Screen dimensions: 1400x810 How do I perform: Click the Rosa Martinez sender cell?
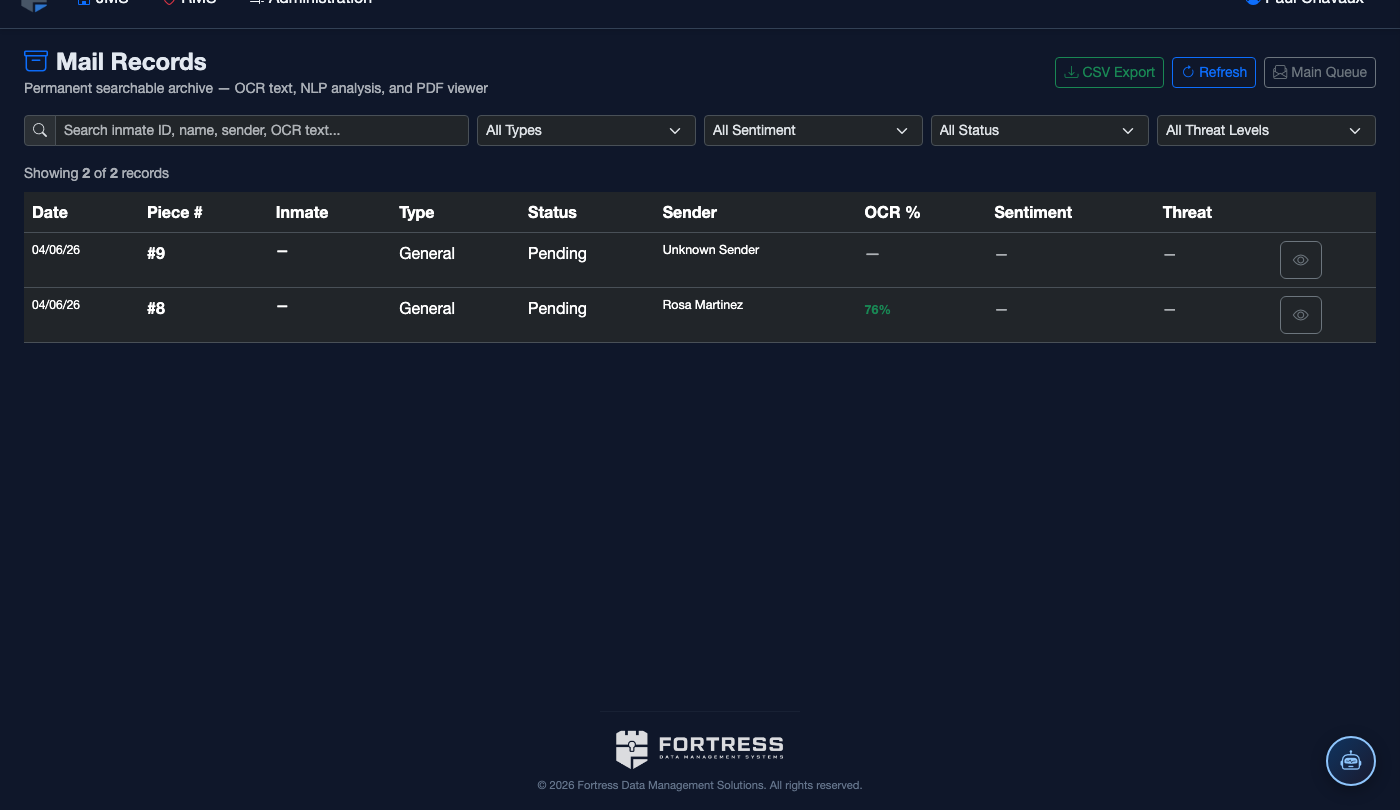pyautogui.click(x=703, y=305)
